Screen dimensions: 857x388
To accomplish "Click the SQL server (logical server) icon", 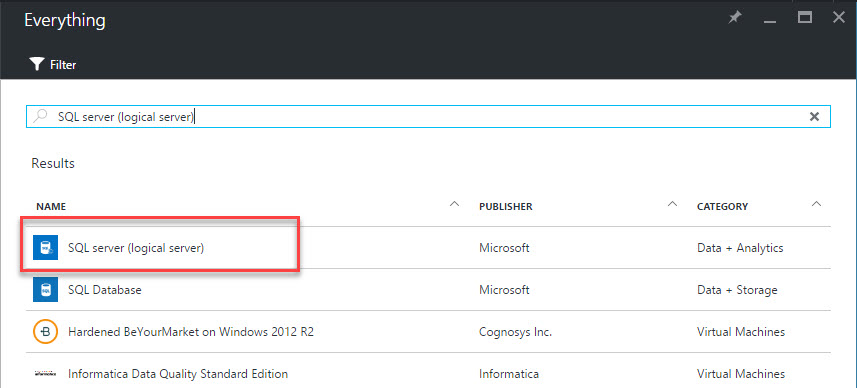I will click(x=45, y=248).
